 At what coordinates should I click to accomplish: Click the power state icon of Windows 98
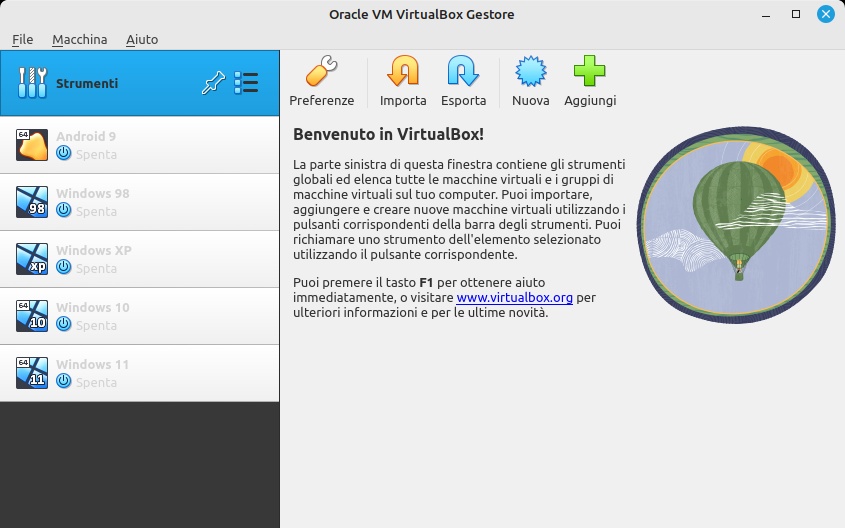(x=64, y=210)
